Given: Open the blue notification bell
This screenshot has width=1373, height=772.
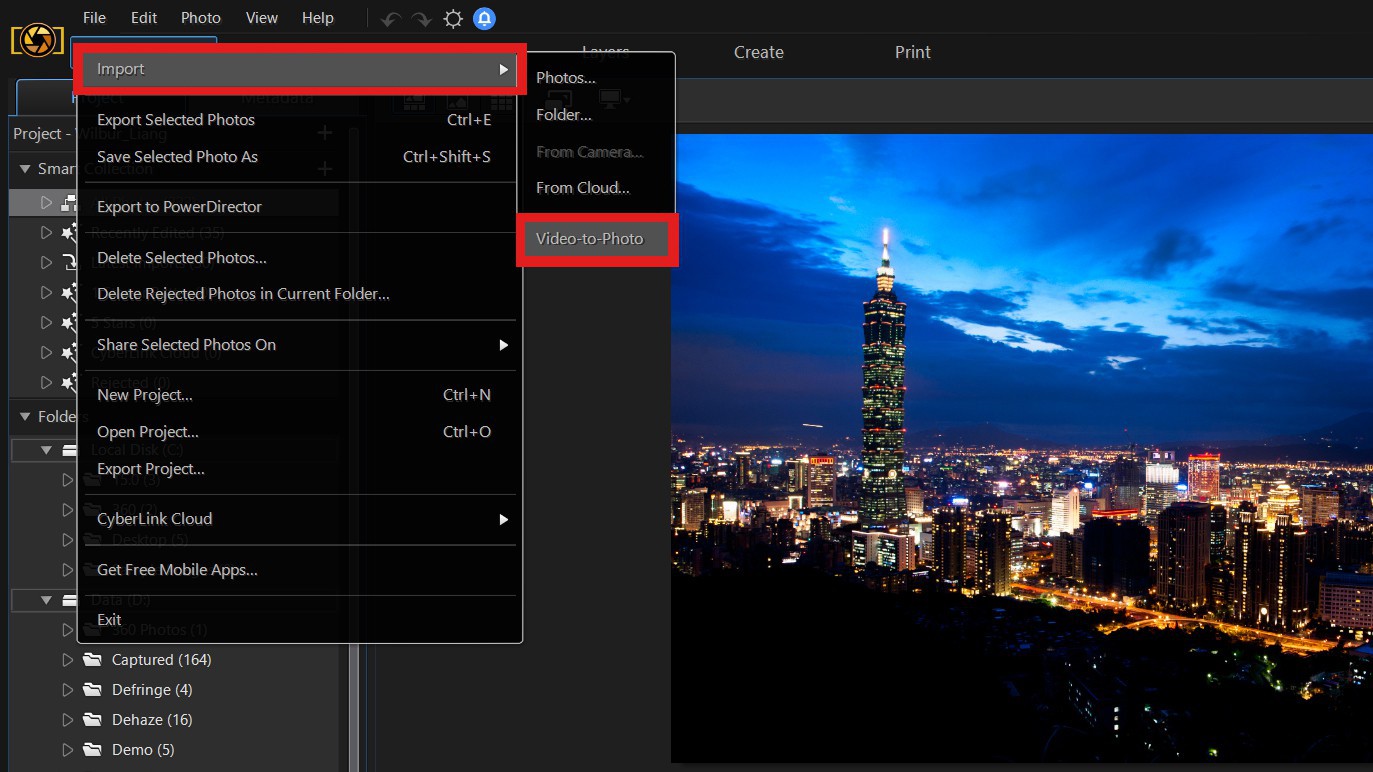Looking at the screenshot, I should pyautogui.click(x=484, y=18).
